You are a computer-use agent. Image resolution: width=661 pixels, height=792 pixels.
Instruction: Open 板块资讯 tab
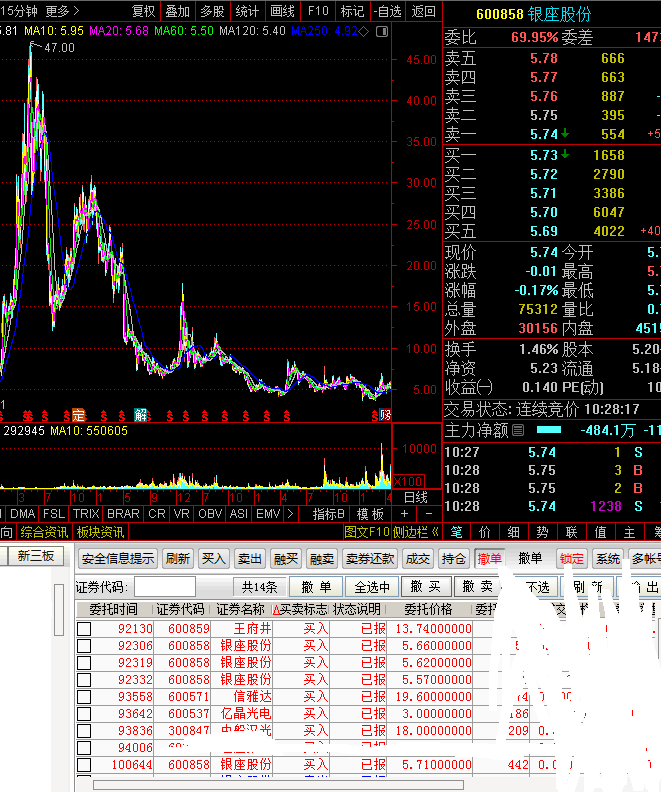coord(100,532)
